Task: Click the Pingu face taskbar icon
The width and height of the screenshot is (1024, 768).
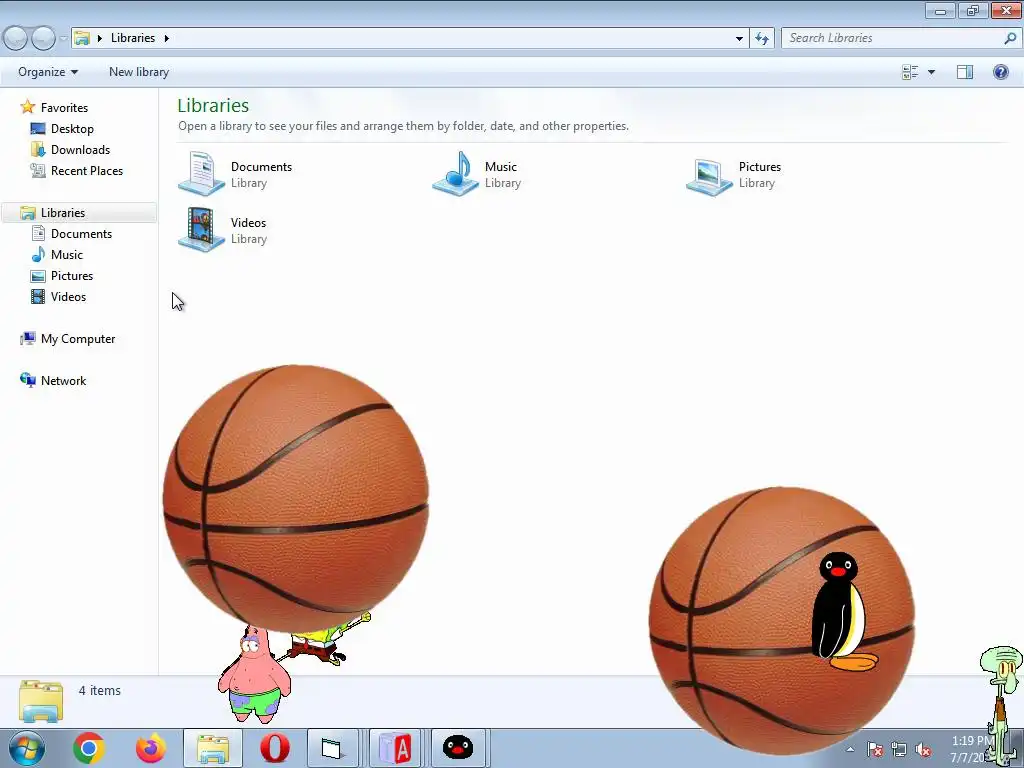Action: (458, 748)
